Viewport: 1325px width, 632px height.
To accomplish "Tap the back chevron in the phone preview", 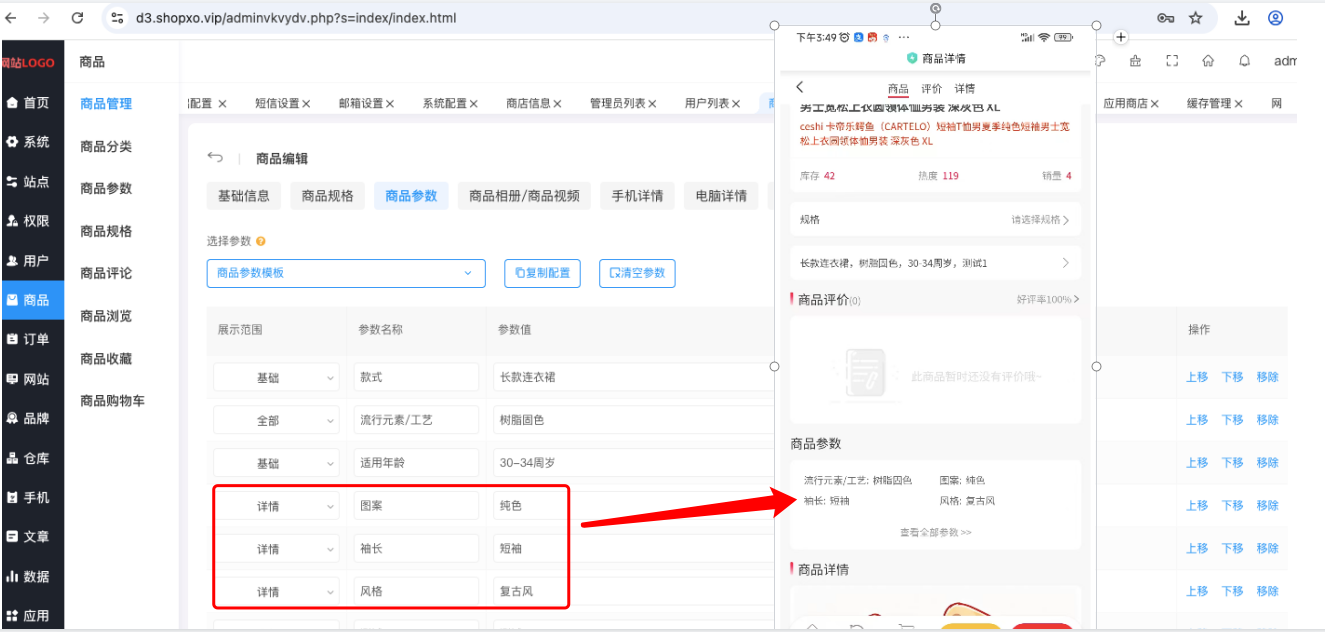I will click(x=800, y=88).
